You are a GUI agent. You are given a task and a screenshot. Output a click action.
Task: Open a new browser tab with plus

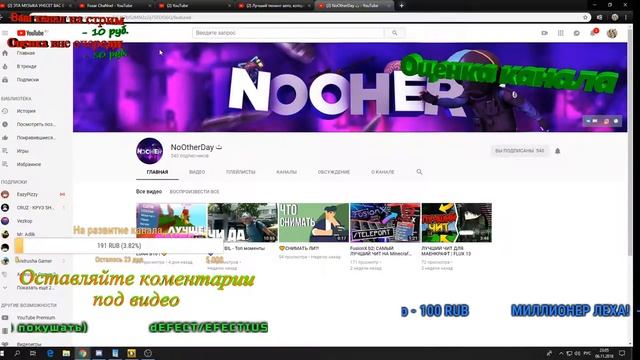402,6
